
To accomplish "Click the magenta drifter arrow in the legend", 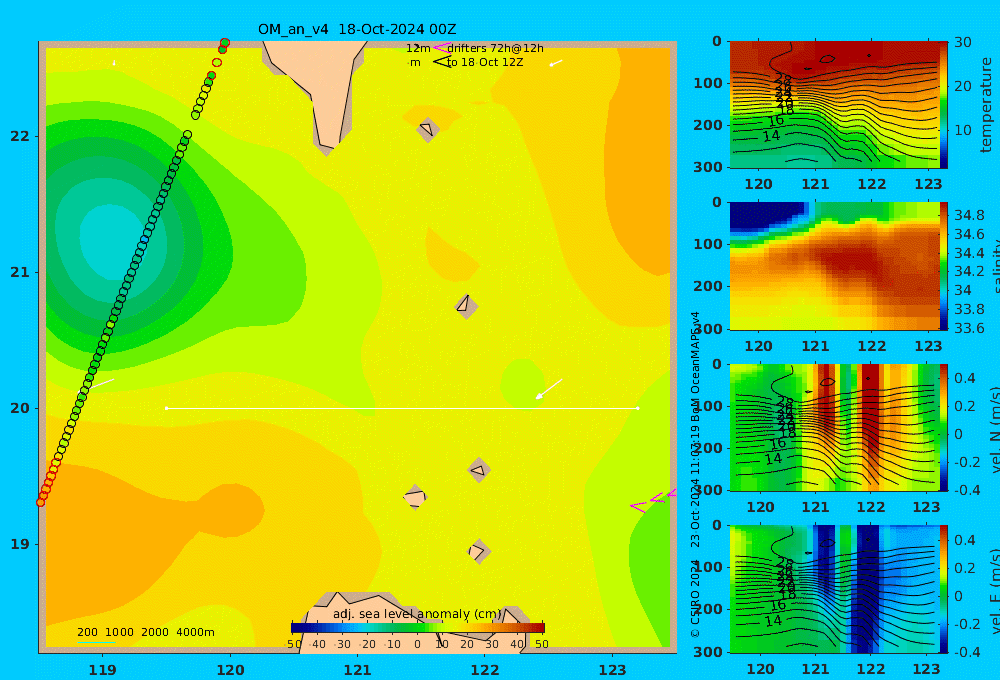I will 442,48.
